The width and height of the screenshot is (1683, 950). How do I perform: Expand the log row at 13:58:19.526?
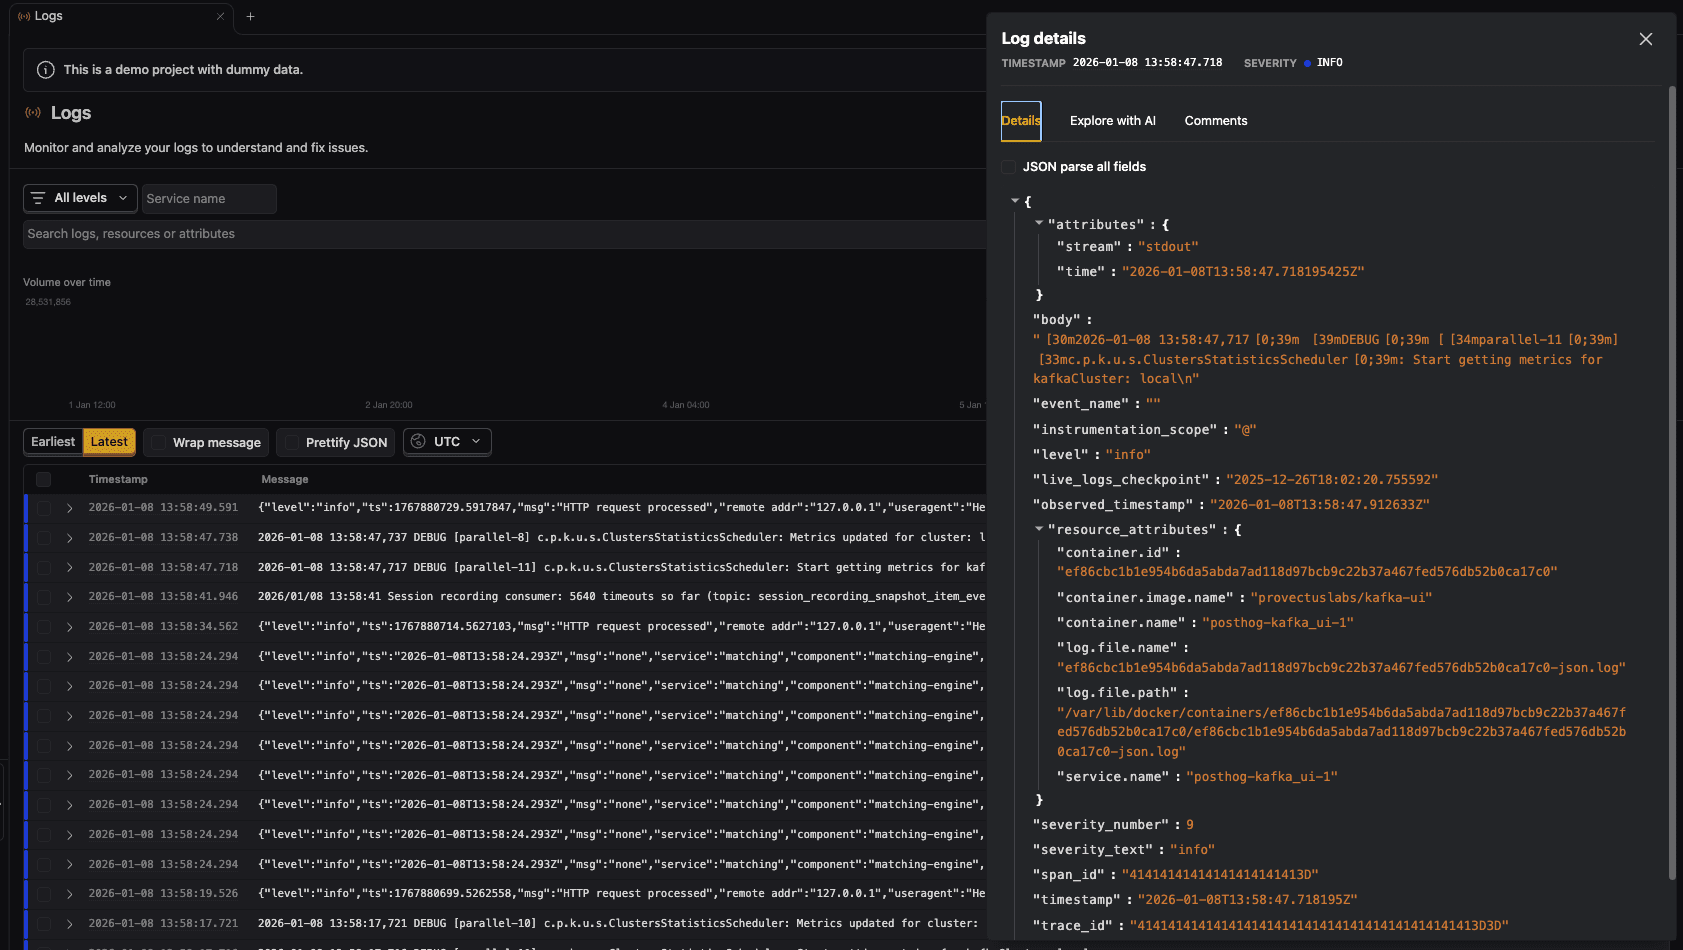(x=69, y=894)
